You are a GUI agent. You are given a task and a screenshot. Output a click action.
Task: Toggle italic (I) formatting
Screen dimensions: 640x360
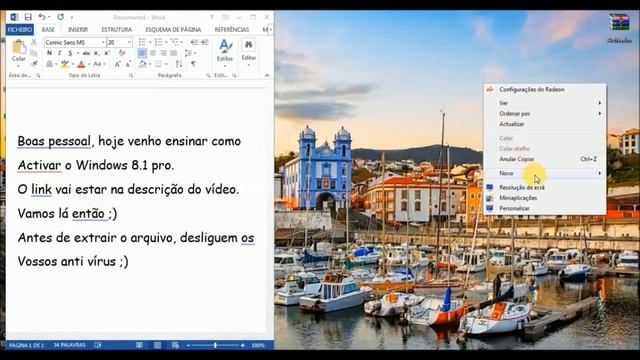60,53
